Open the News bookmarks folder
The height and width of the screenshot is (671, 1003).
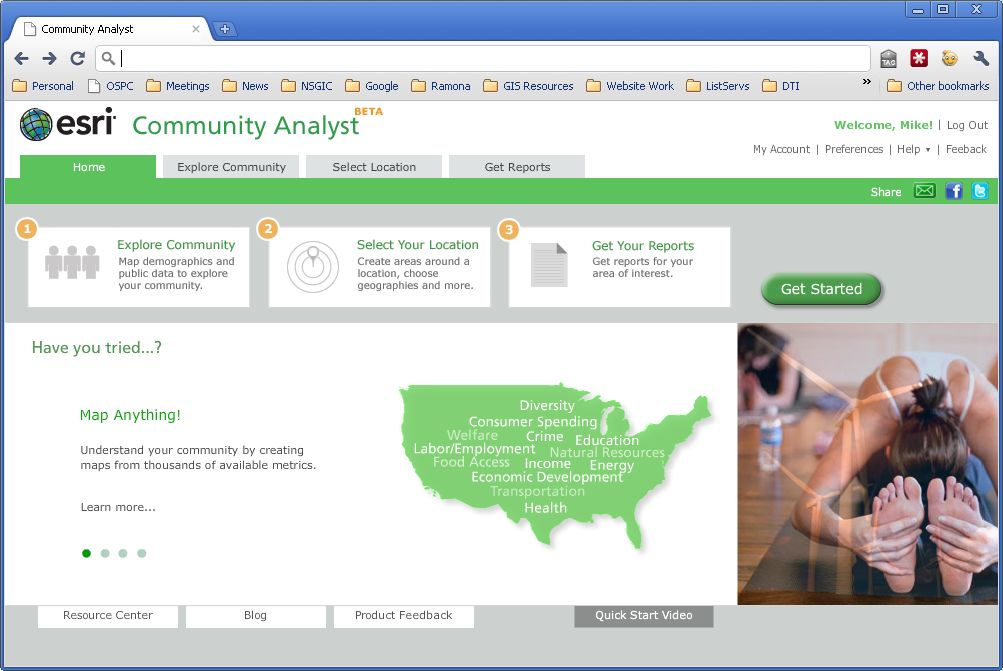245,86
